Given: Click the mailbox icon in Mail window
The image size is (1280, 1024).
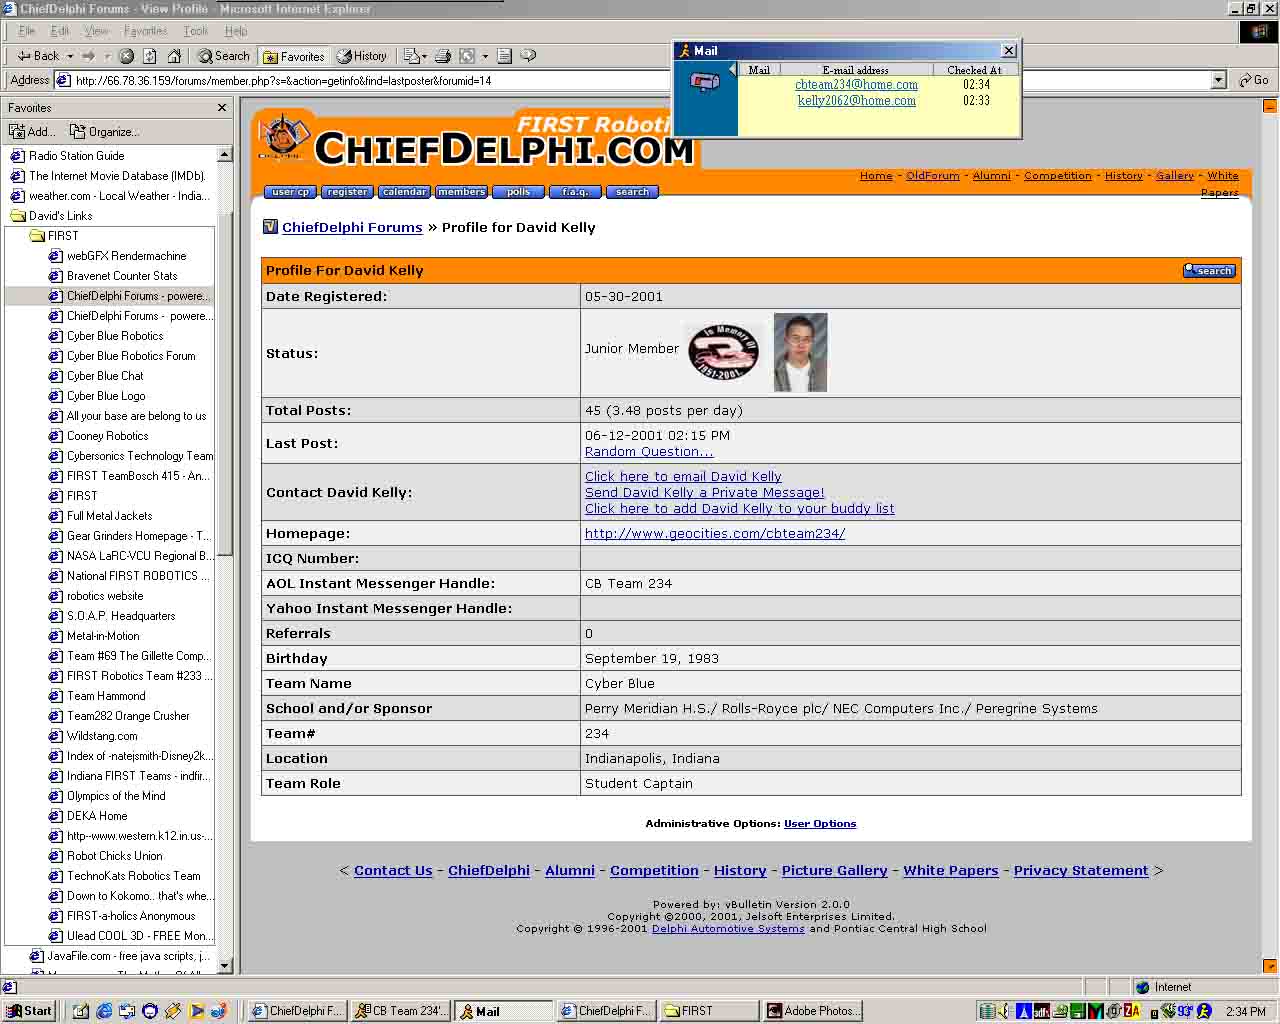Looking at the screenshot, I should pos(705,83).
